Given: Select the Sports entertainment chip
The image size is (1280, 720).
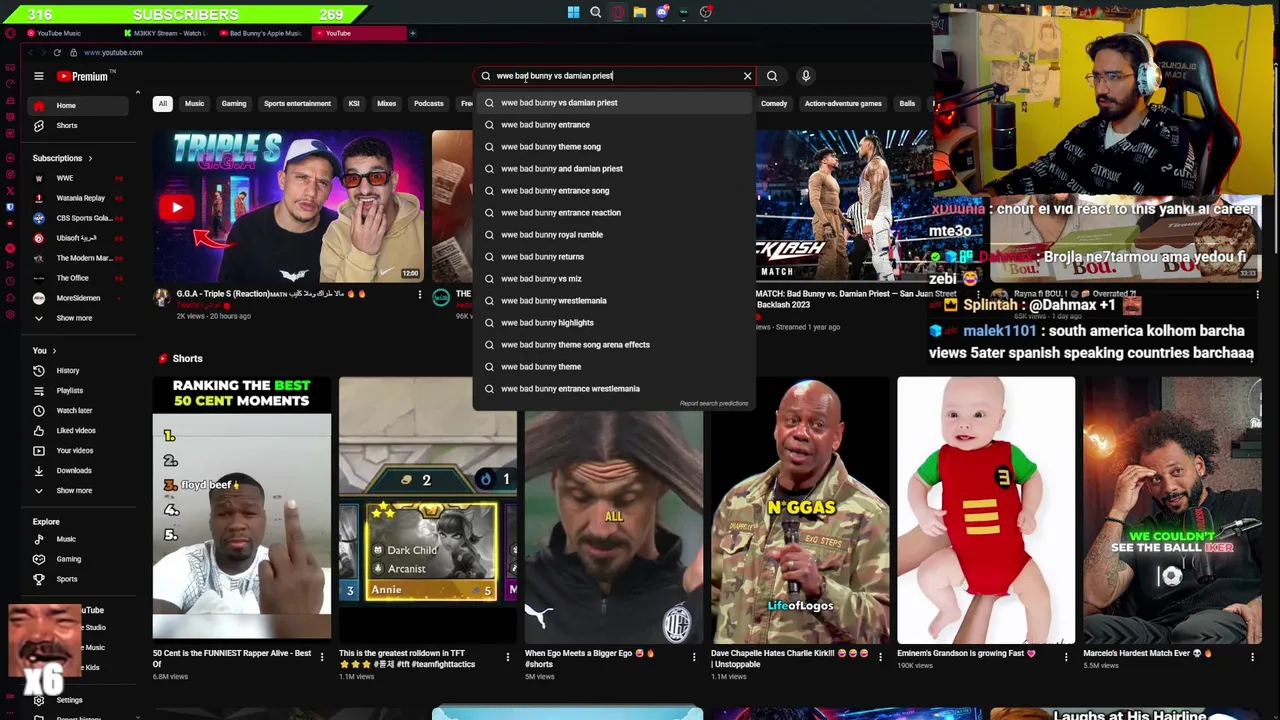Looking at the screenshot, I should [297, 104].
